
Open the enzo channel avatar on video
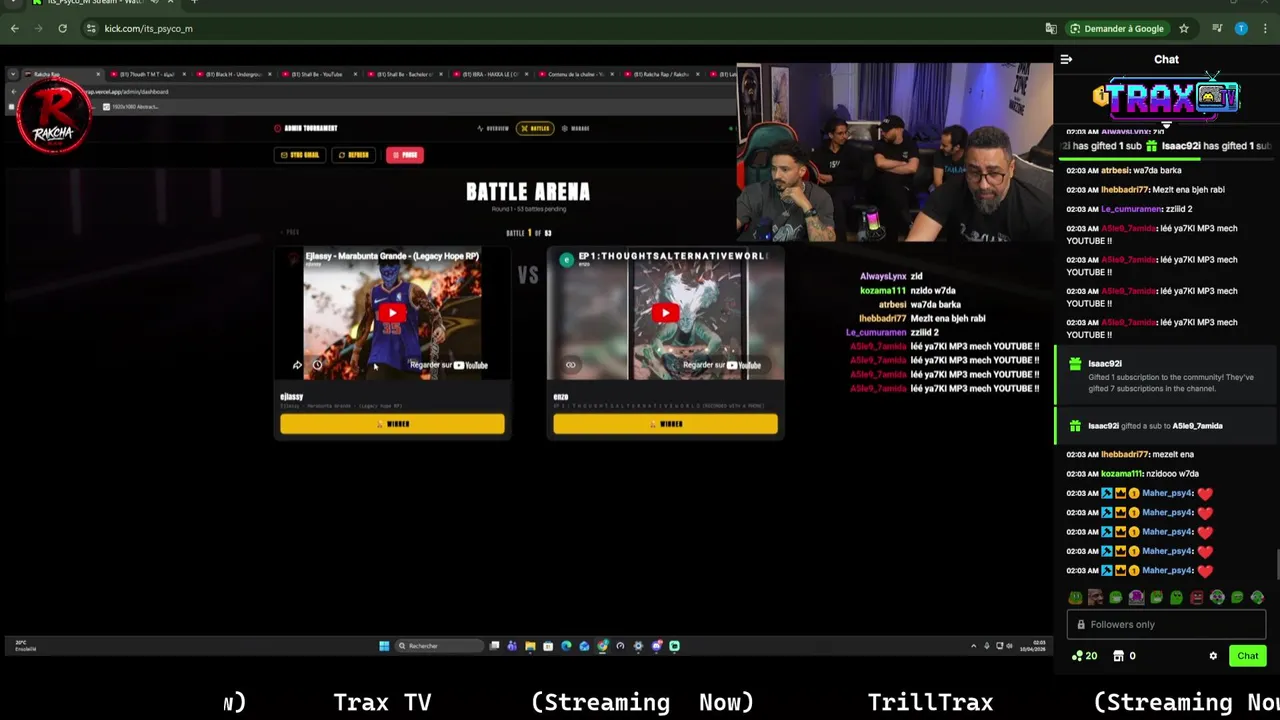566,259
